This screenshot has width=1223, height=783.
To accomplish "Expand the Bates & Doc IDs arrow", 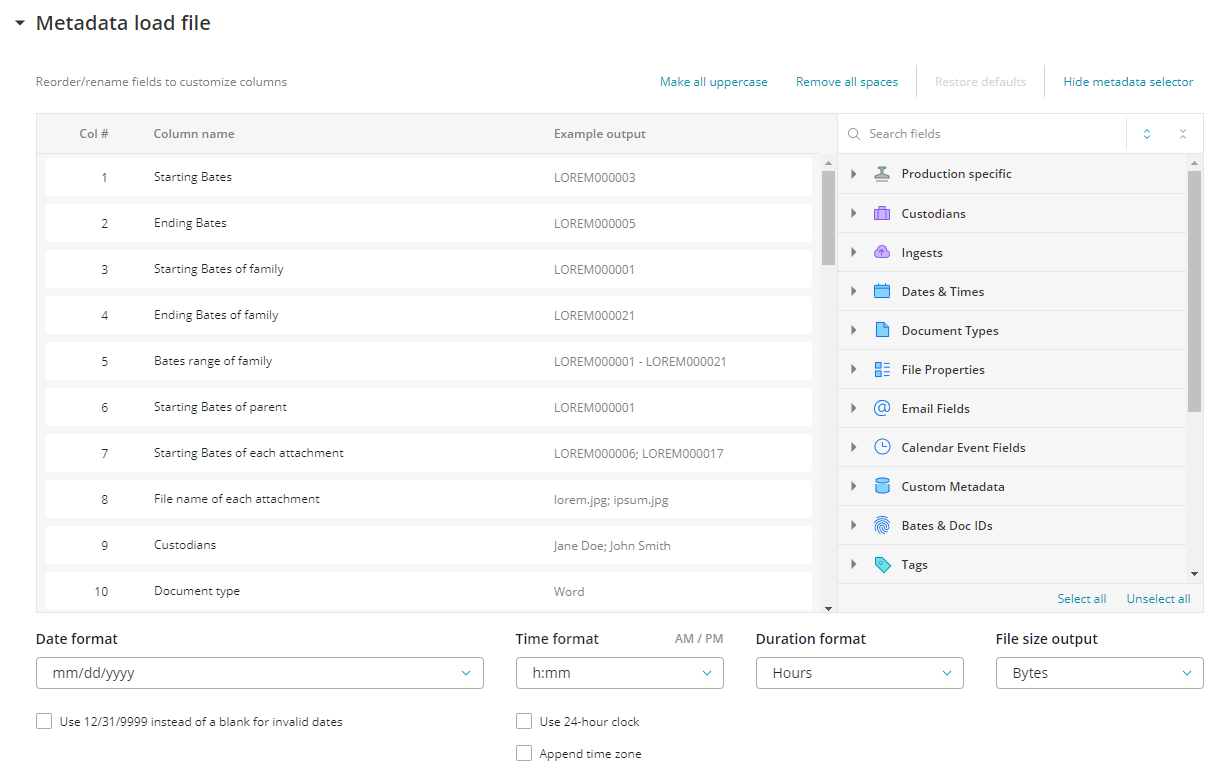I will [x=853, y=525].
